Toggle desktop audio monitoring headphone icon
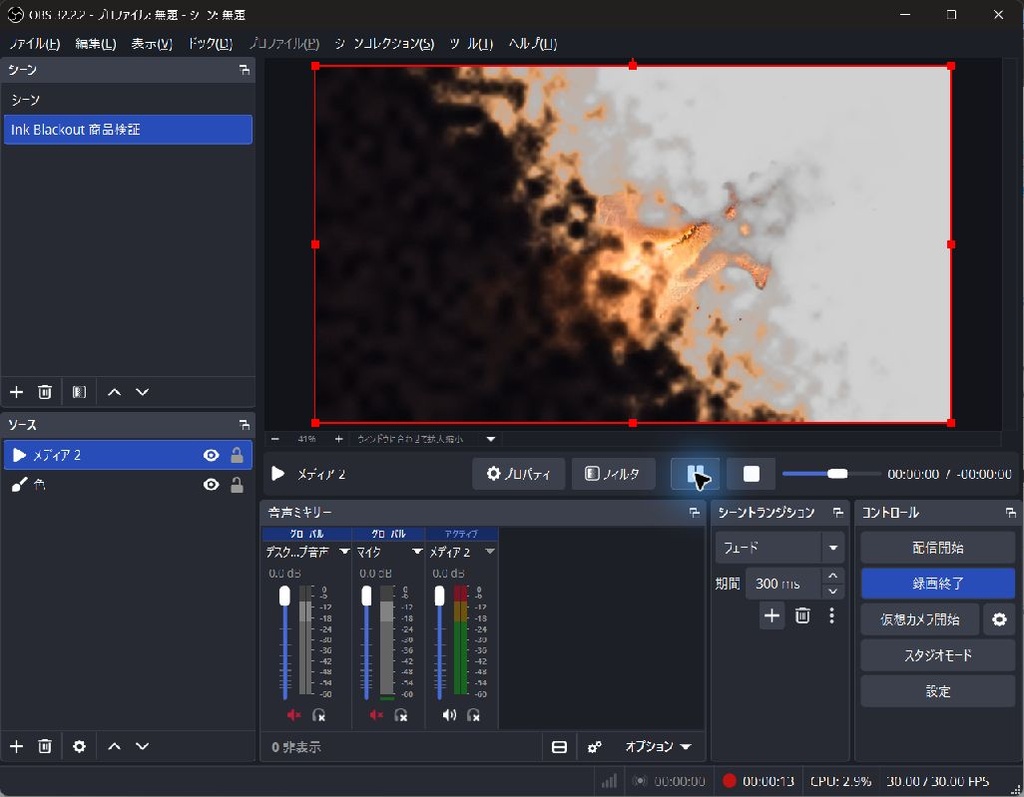 coord(319,715)
